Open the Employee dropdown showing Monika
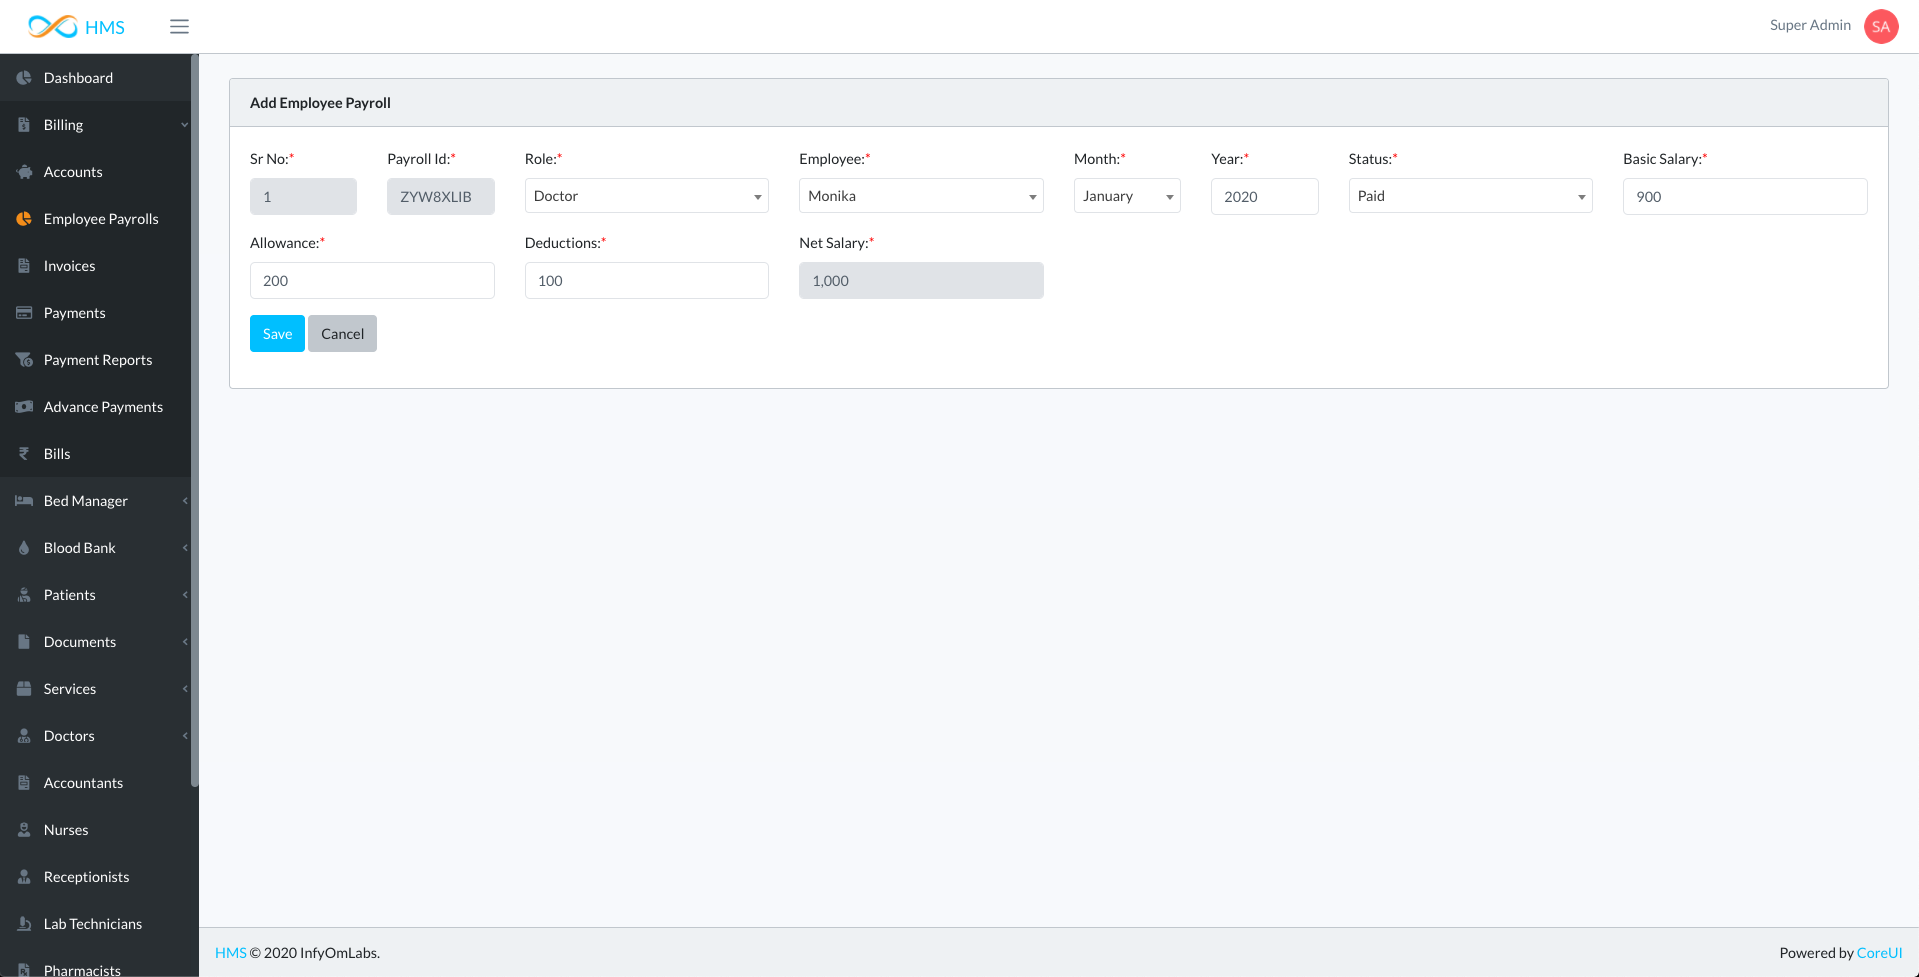This screenshot has width=1919, height=977. (x=920, y=196)
